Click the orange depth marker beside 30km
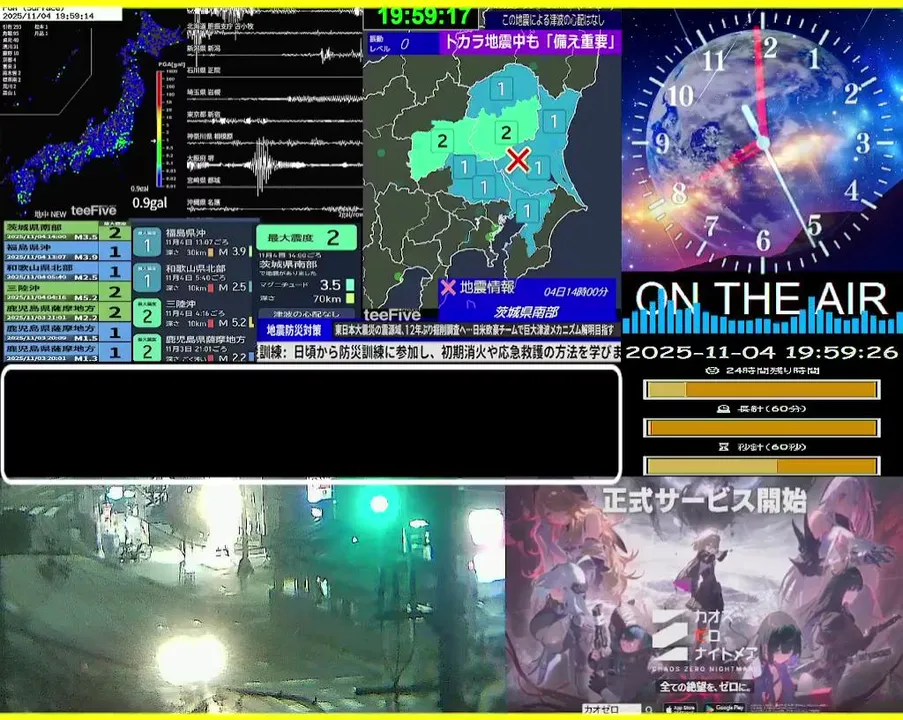The image size is (903, 720). 211,252
